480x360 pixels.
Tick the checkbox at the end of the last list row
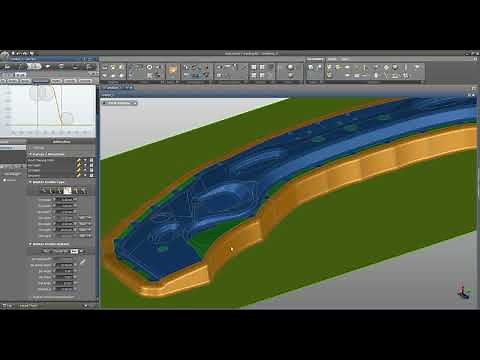tap(92, 175)
